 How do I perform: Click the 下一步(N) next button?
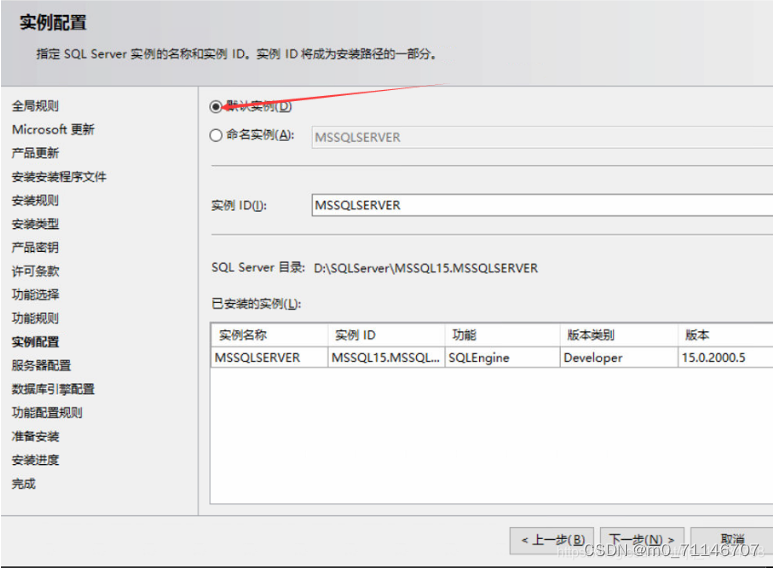coord(642,540)
